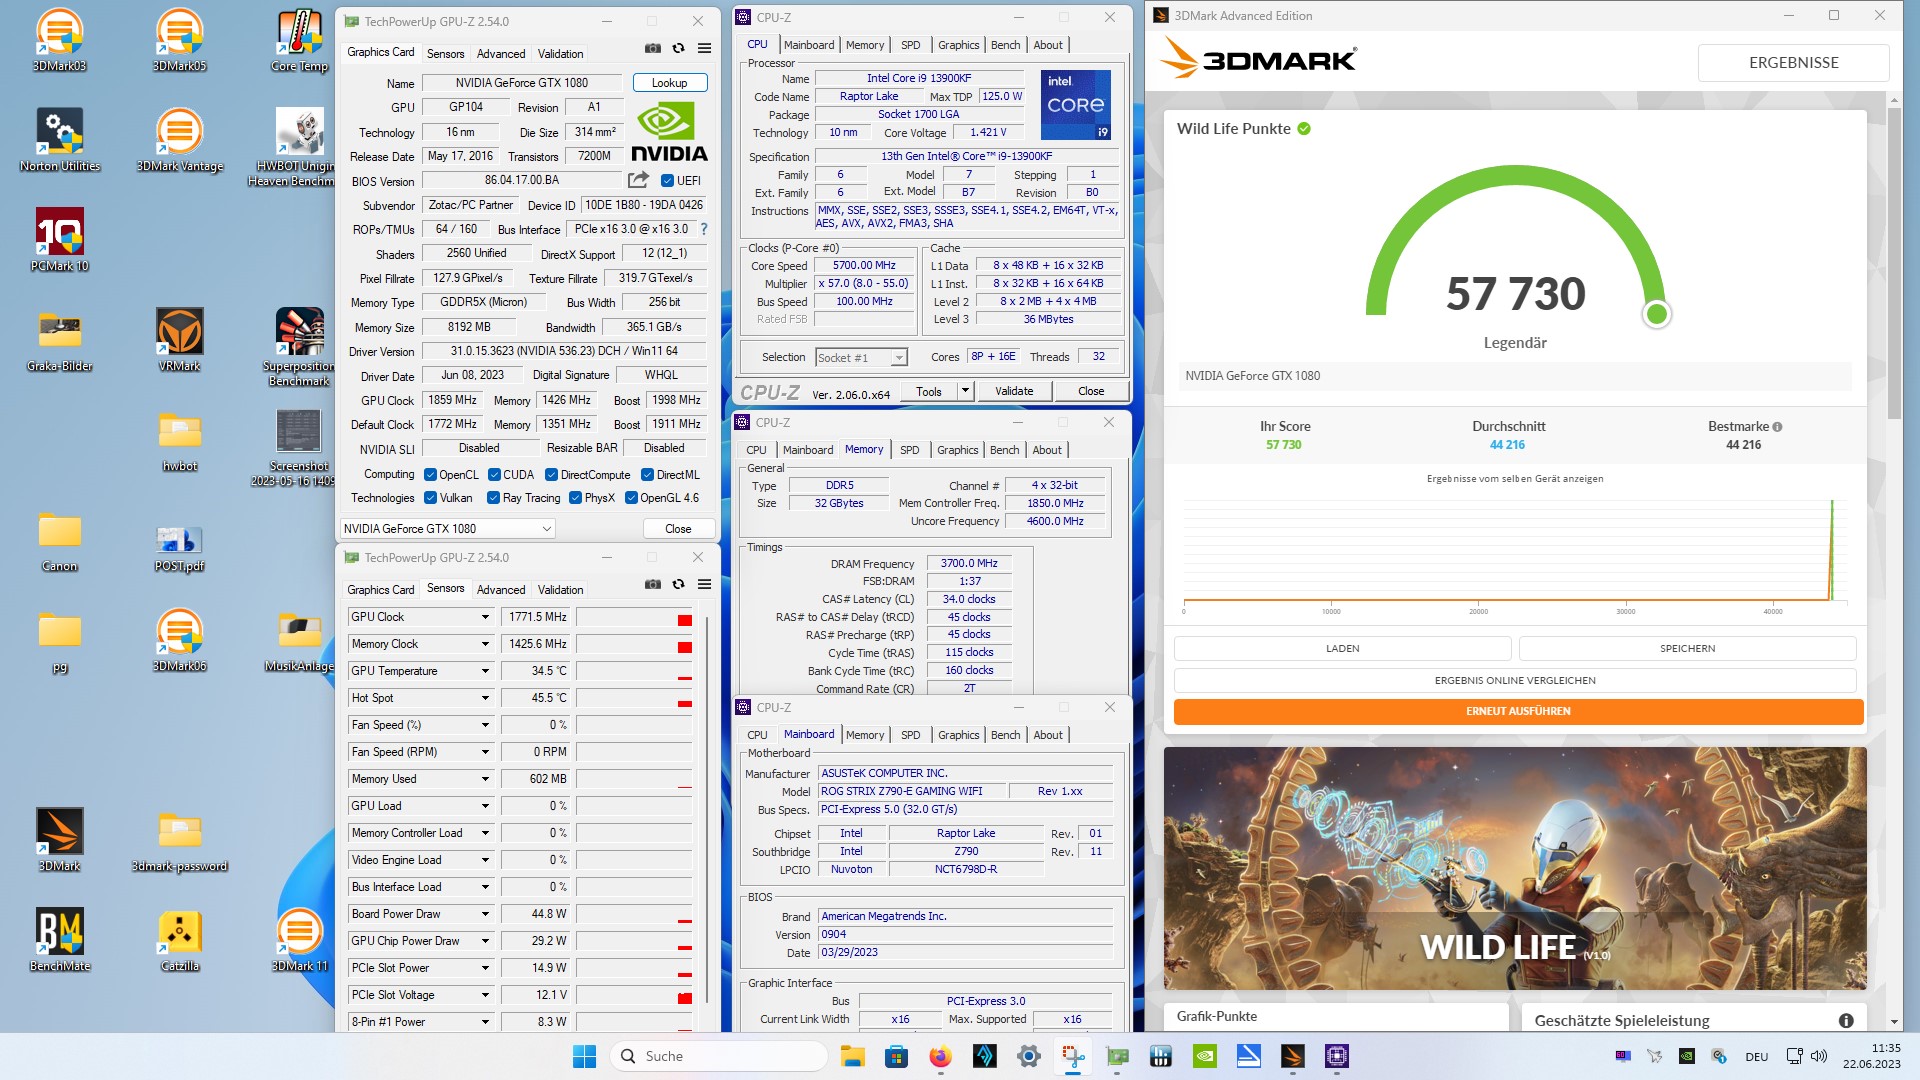Open the 3DMark06 desktop shortcut
Viewport: 1920px width, 1080px height.
coord(180,640)
